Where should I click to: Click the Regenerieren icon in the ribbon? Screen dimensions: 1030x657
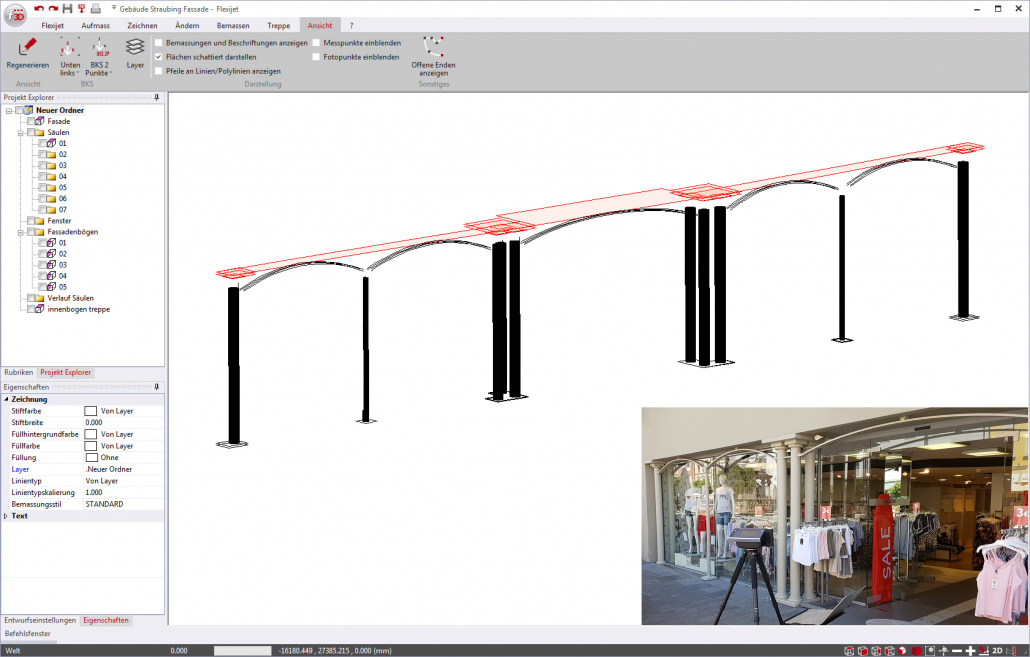[27, 48]
